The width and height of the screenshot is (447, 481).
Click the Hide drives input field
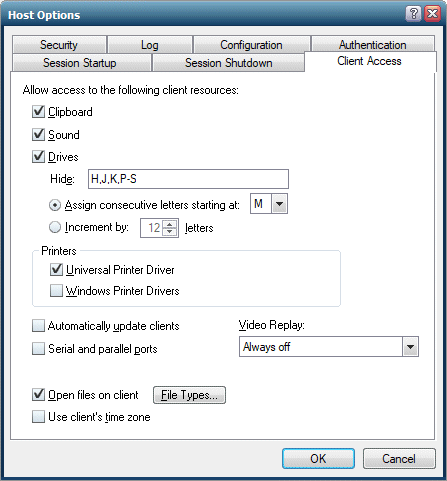(x=188, y=179)
